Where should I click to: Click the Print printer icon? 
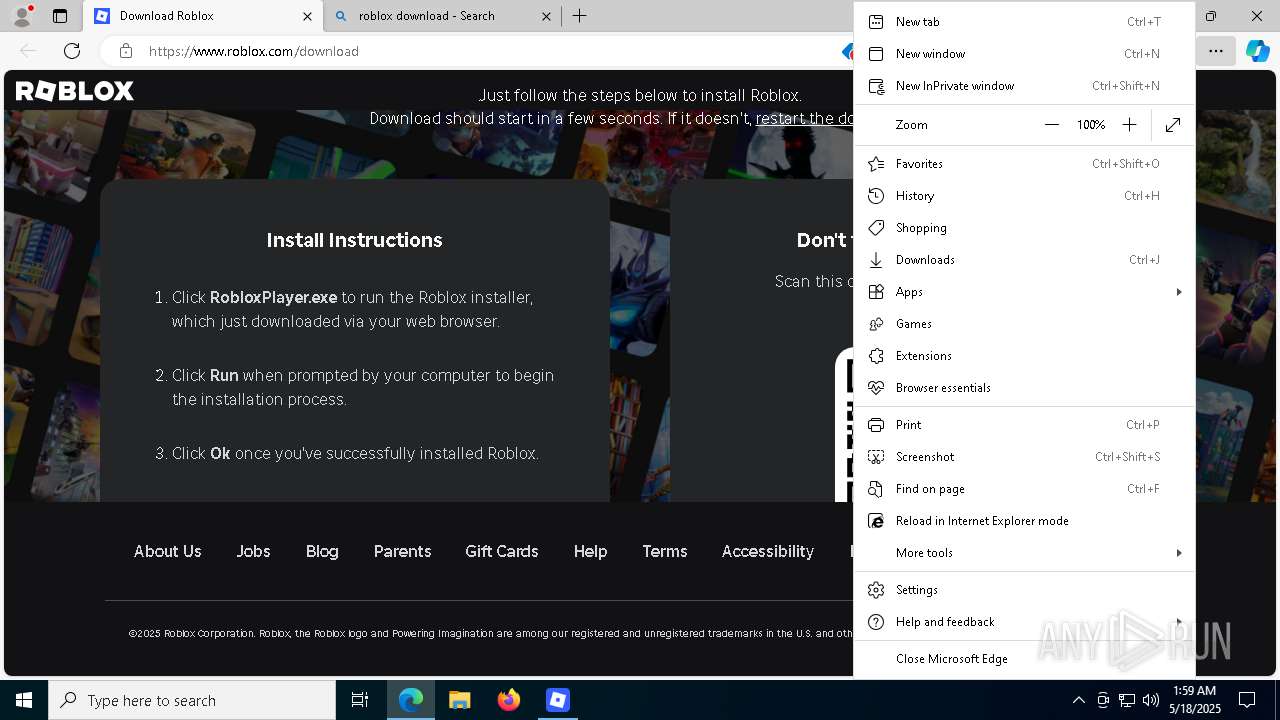[x=876, y=425]
